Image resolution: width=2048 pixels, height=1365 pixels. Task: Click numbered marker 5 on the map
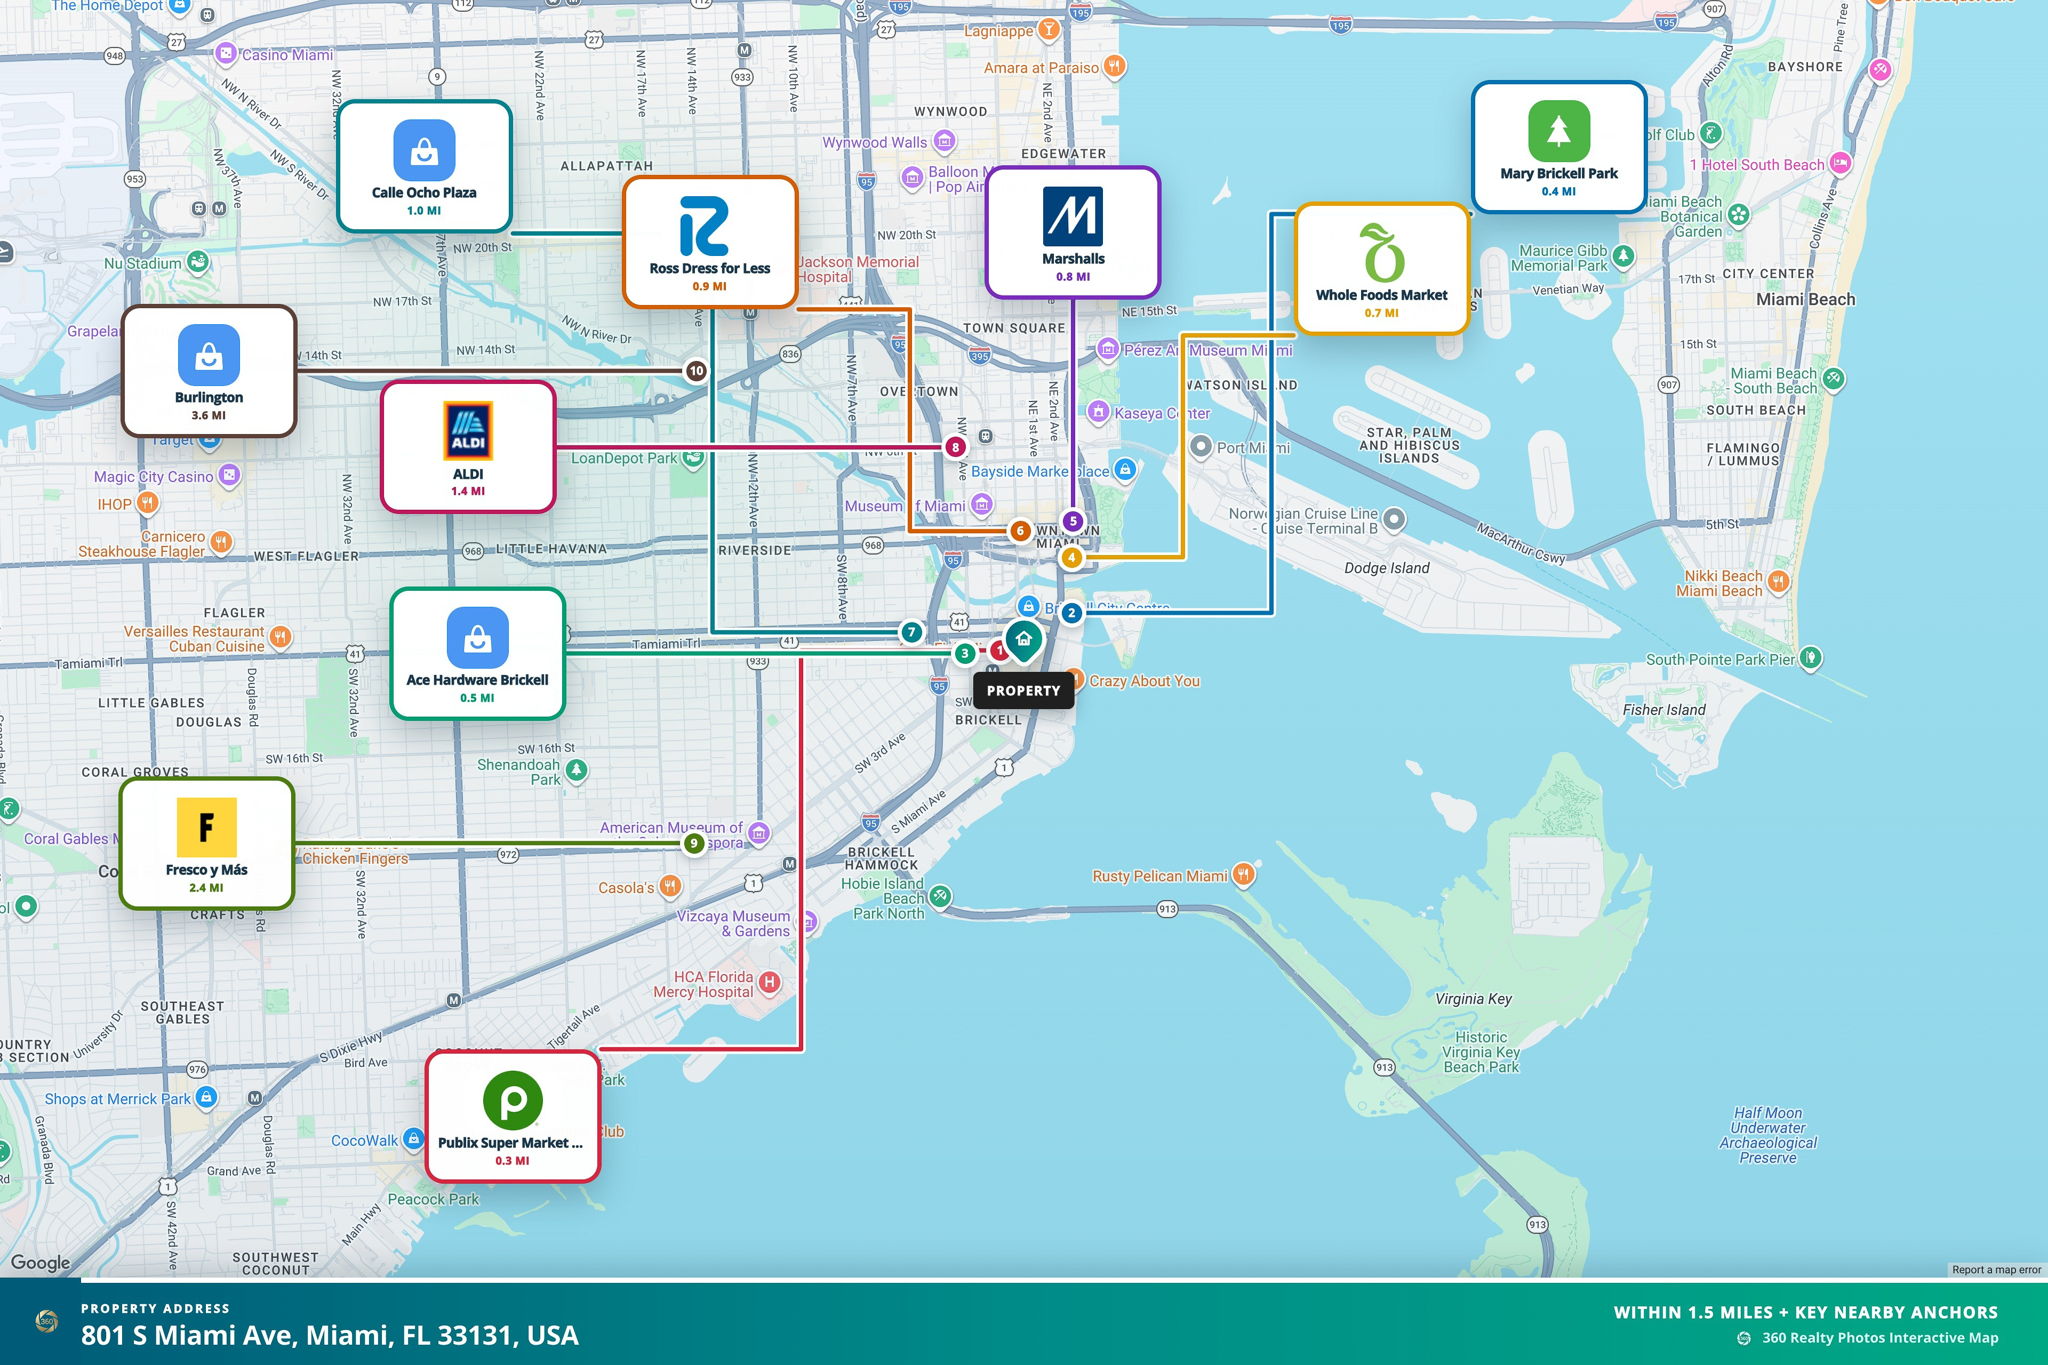point(1073,521)
